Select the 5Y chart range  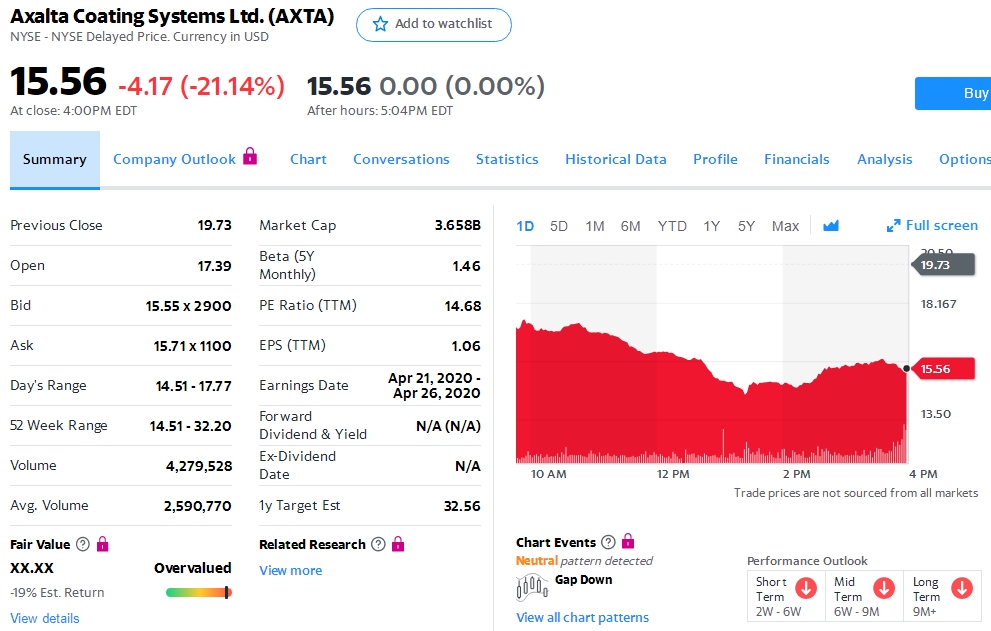point(746,226)
